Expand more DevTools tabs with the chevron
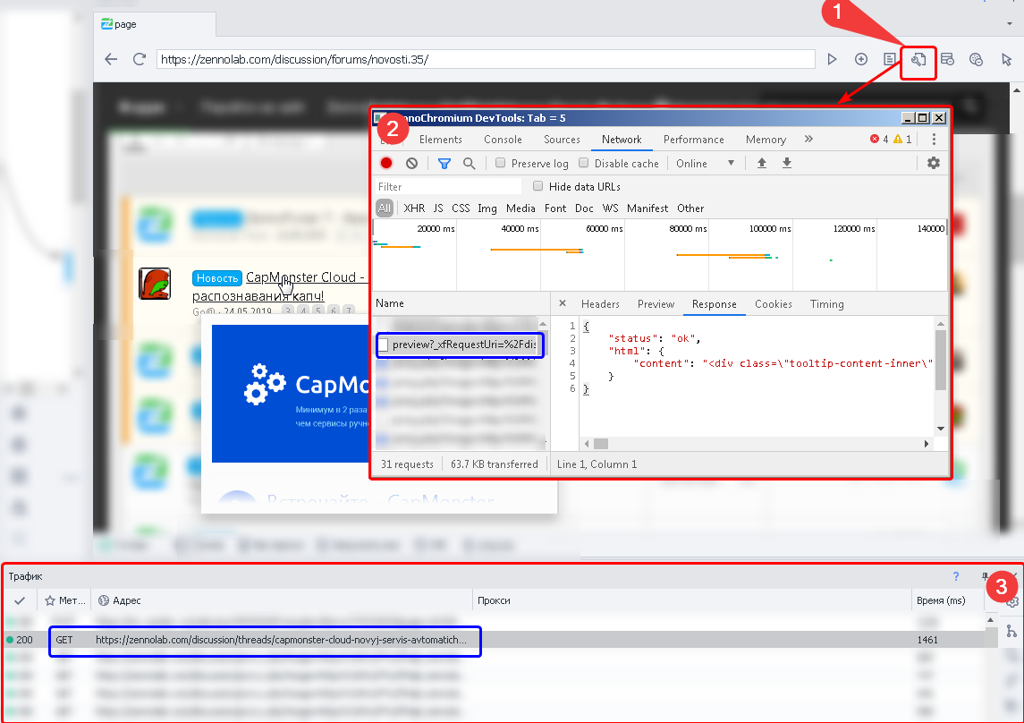 (808, 139)
